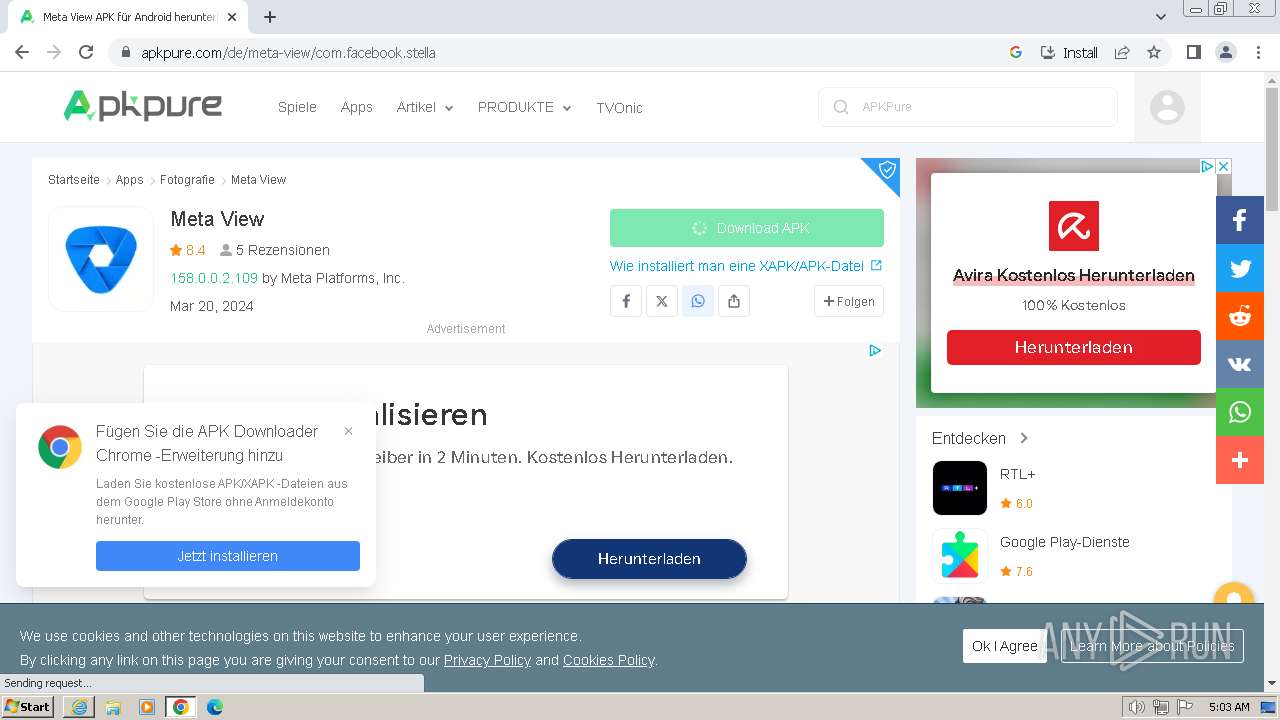Open the Cookies Policy link
The height and width of the screenshot is (720, 1280).
point(608,660)
